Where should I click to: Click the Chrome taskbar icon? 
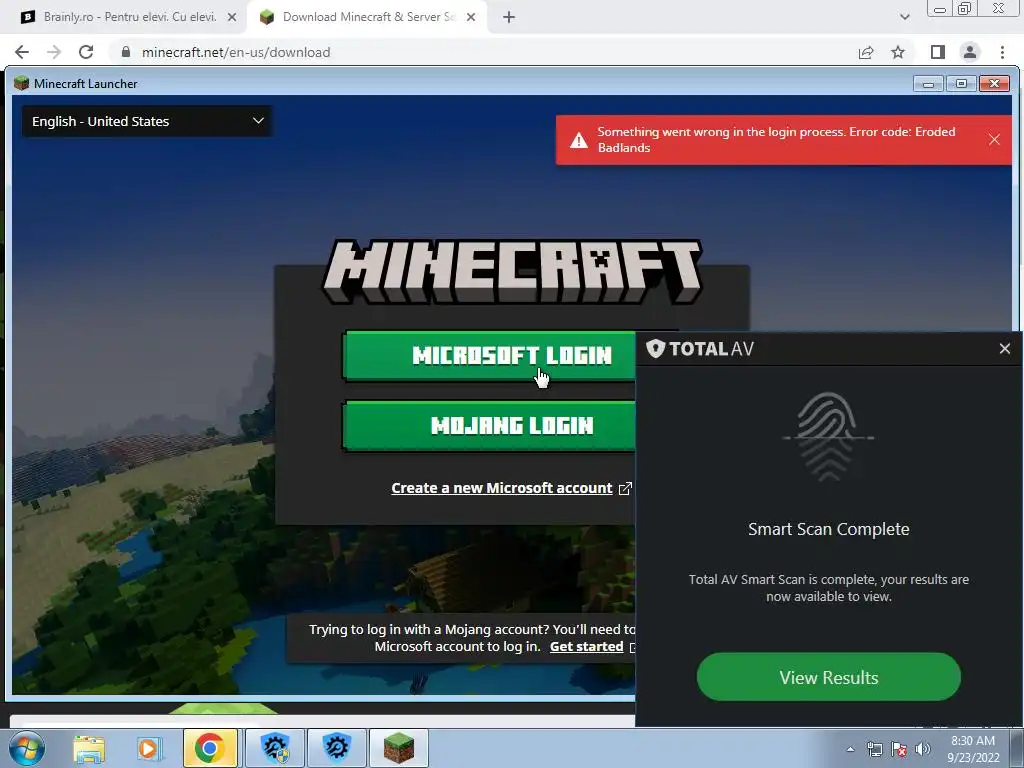[x=210, y=748]
